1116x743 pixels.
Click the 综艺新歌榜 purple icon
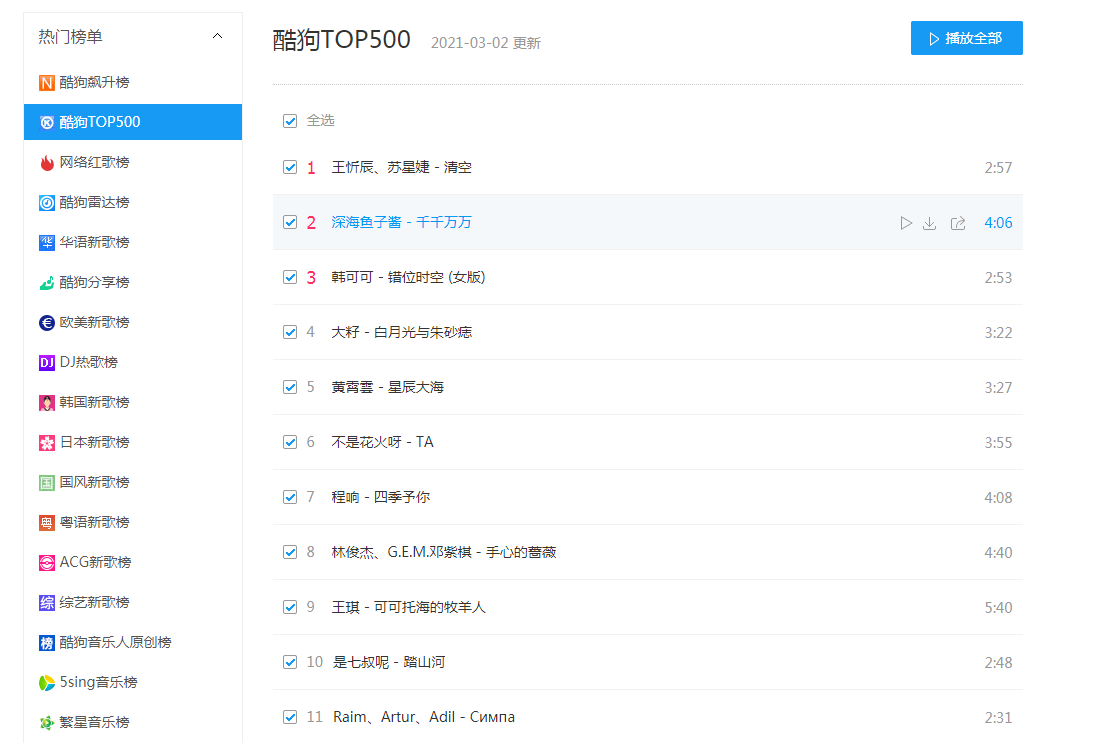click(46, 603)
